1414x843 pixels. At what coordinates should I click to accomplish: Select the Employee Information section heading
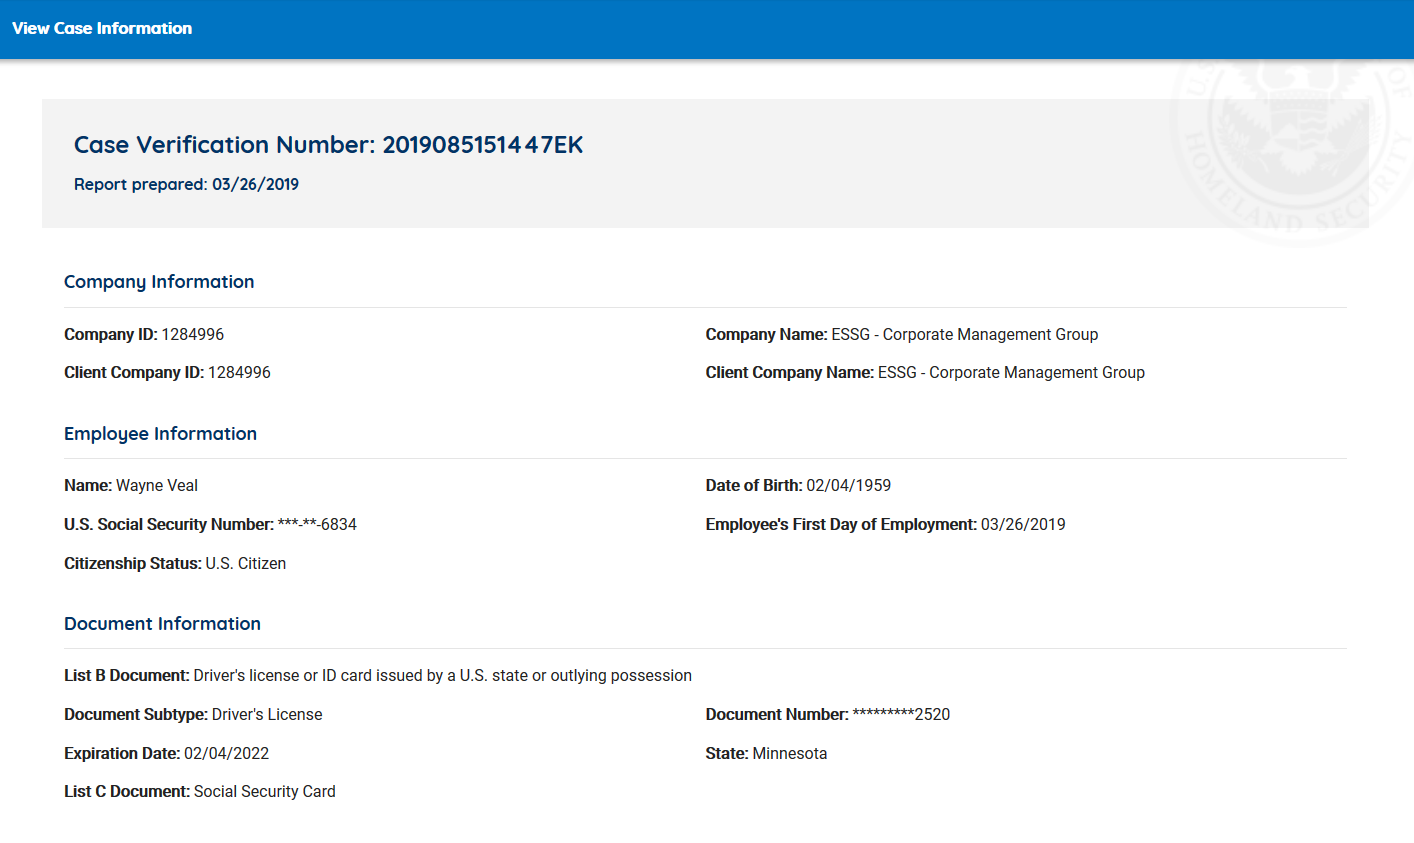click(160, 434)
